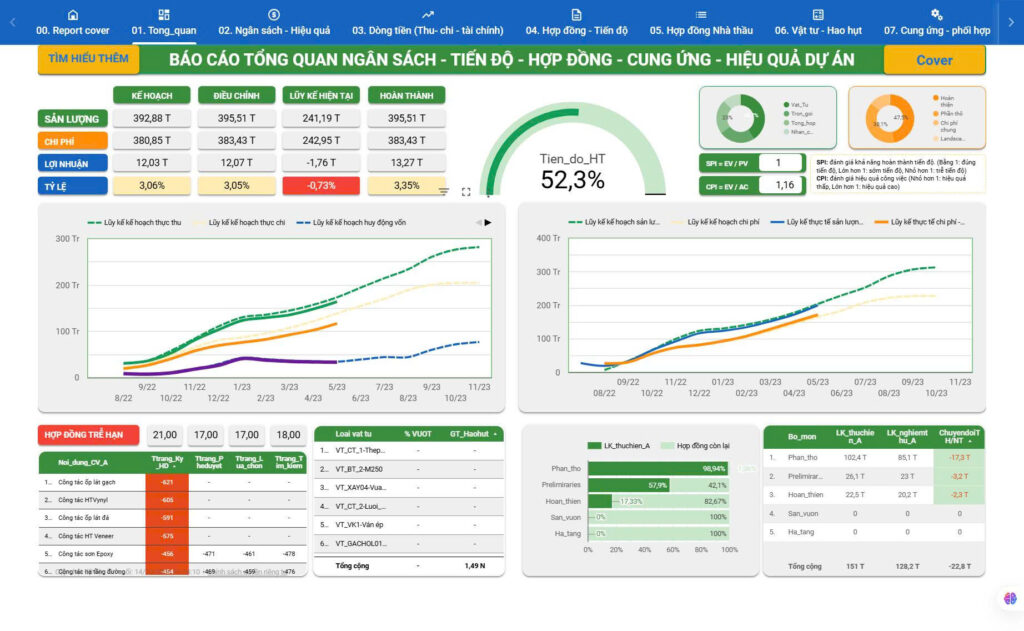1024x631 pixels.
Task: Show next legend items with black arrow
Action: pos(488,223)
